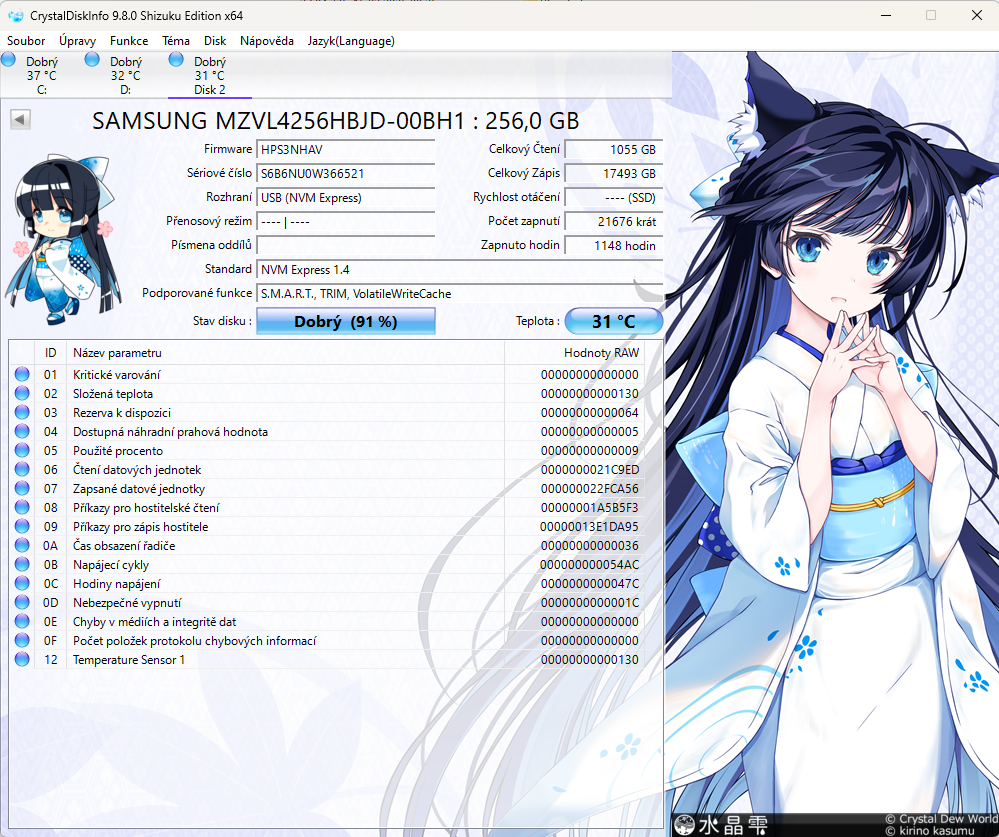Click status orb for Zapsané datové jednotky
The image size is (999, 837).
coord(22,489)
